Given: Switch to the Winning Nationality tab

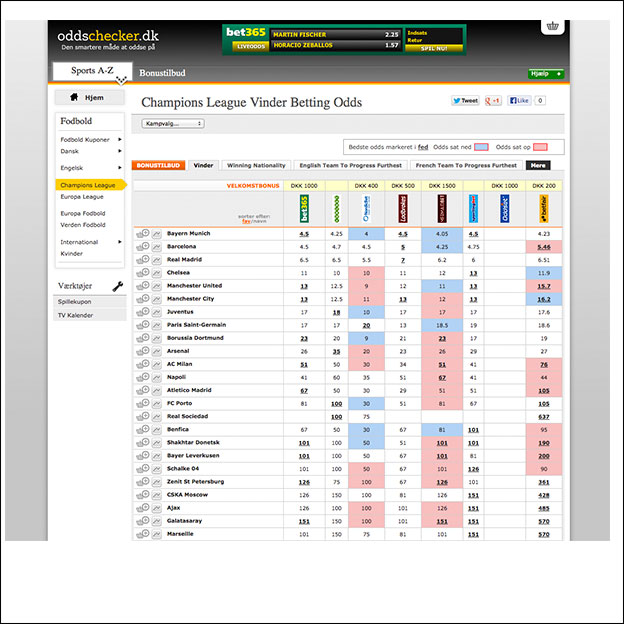Looking at the screenshot, I should click(256, 165).
